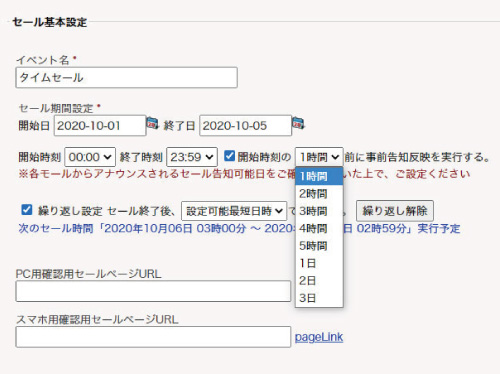This screenshot has height=374, width=500.
Task: Focus the 開始日 date field 2020-10-01
Action: tap(100, 125)
